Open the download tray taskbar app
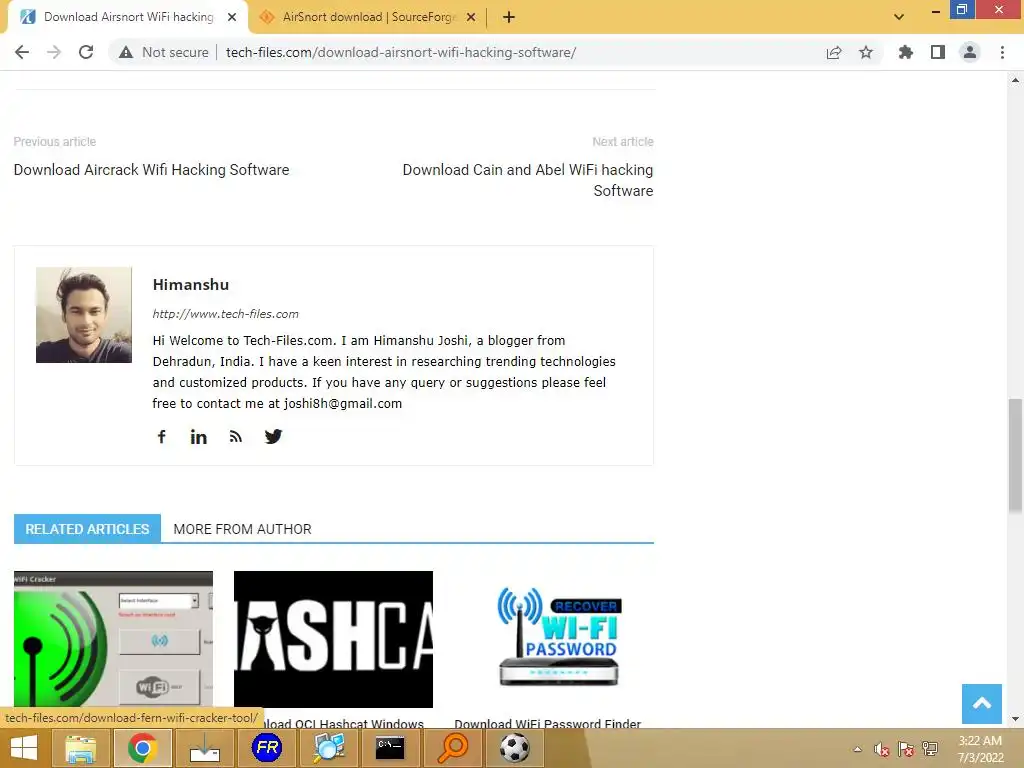 pyautogui.click(x=204, y=748)
